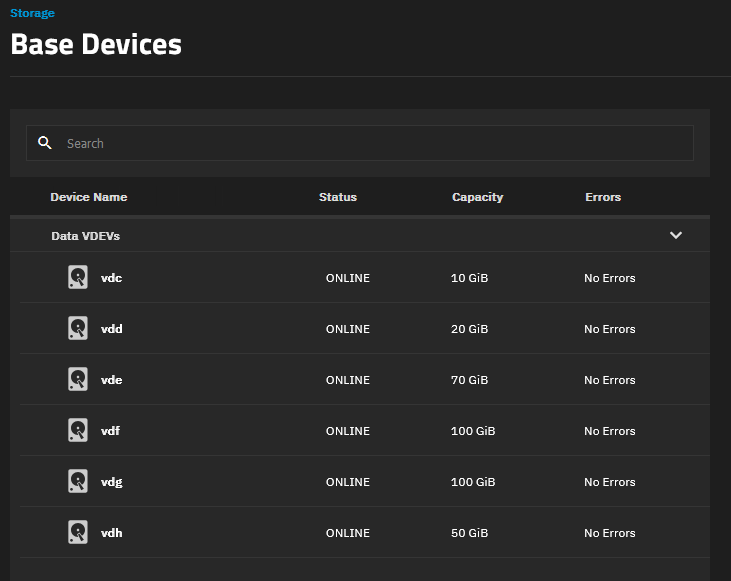The height and width of the screenshot is (581, 731).
Task: Focus the Search devices field
Action: (360, 143)
